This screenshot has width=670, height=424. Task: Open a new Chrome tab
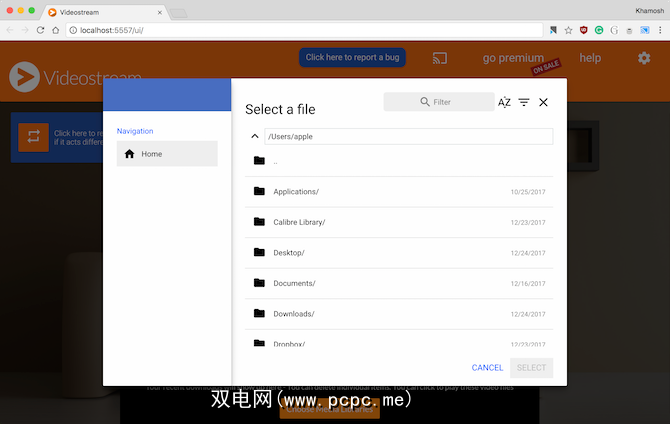[x=179, y=13]
